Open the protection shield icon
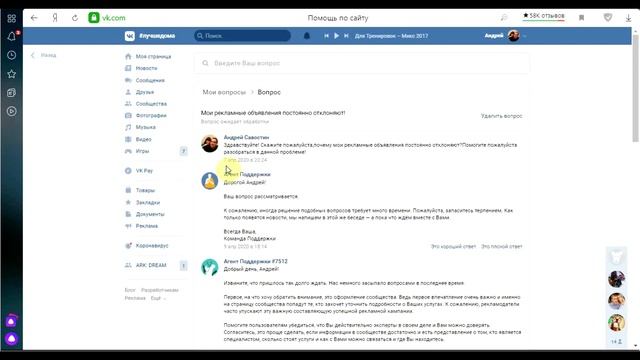 (x=608, y=18)
